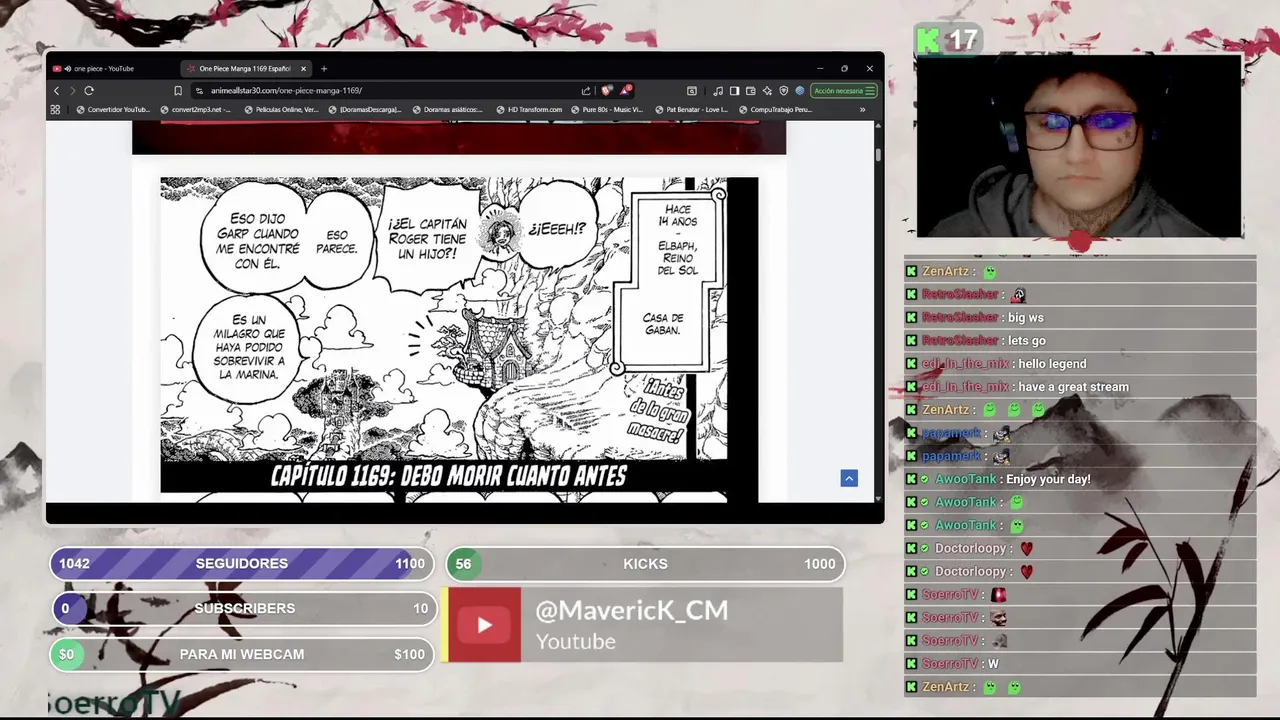Open the Pure 80s Music bookmark
The height and width of the screenshot is (720, 1280).
coord(607,110)
